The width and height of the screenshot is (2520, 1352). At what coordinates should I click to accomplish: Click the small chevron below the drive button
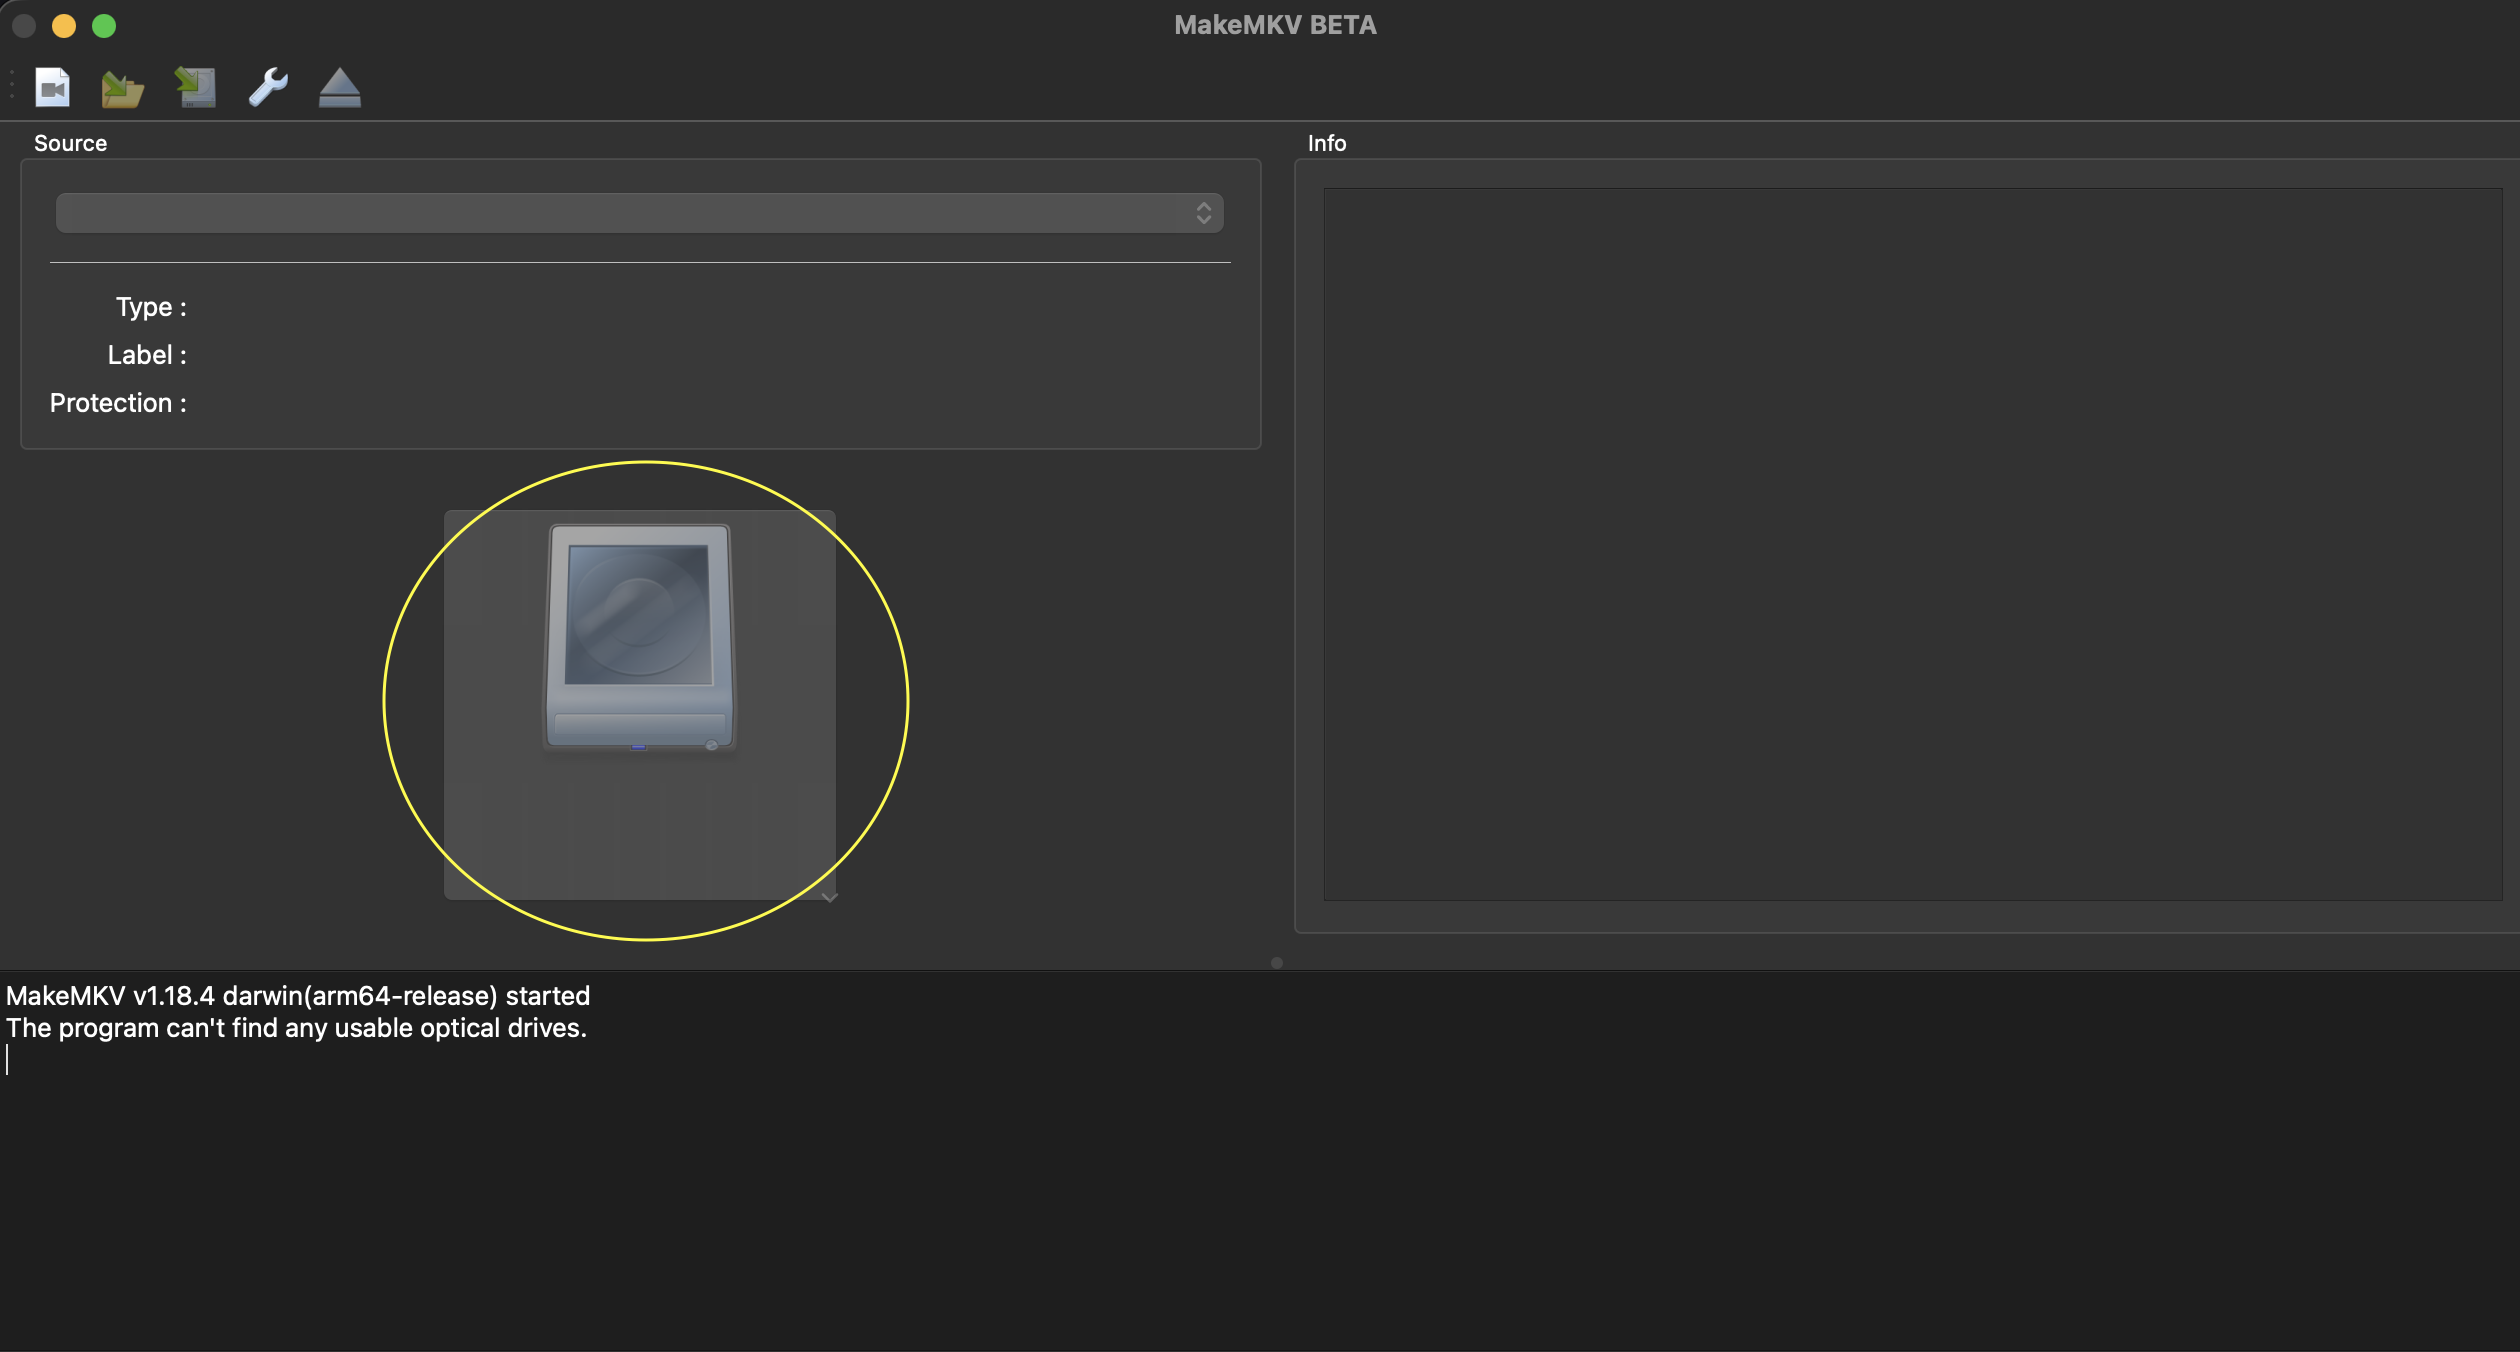829,898
